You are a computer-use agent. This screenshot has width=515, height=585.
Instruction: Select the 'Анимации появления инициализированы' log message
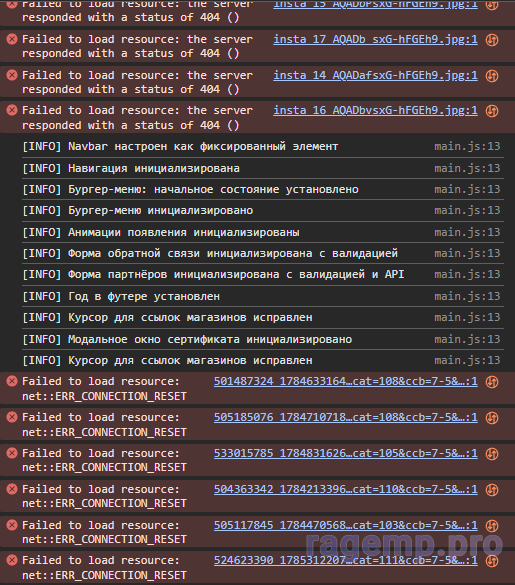(161, 233)
